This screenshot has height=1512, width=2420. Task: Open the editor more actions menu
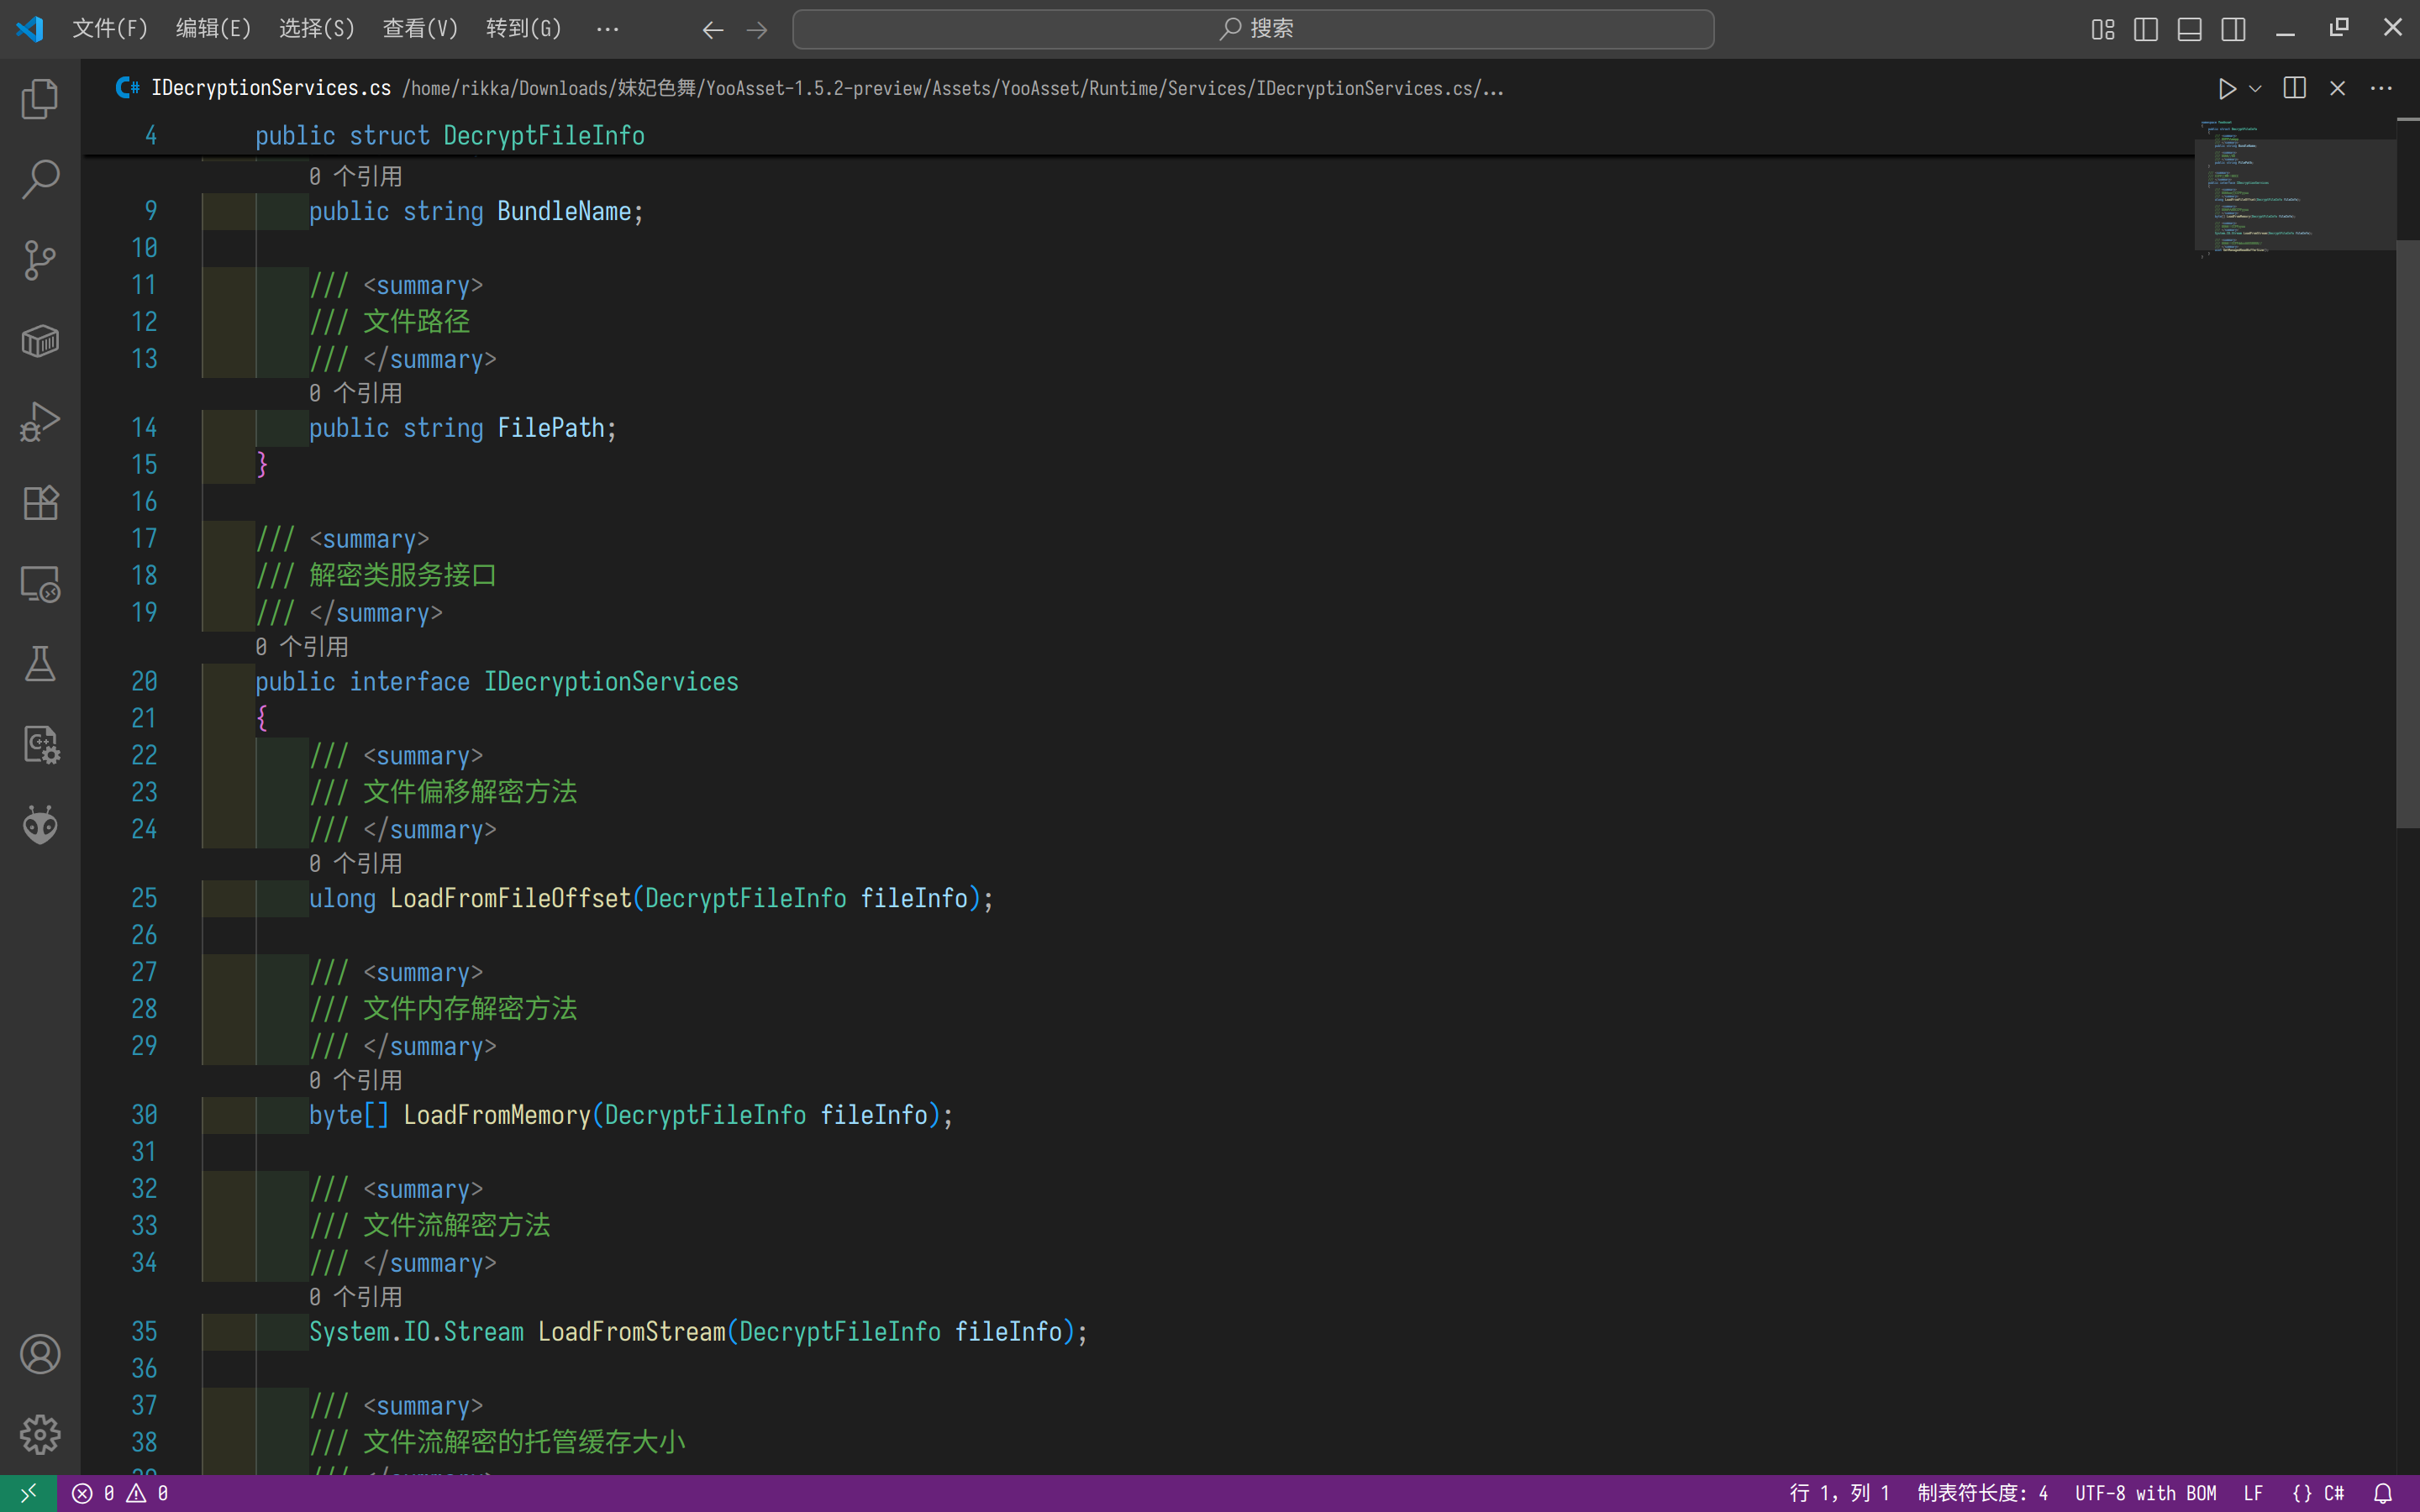pyautogui.click(x=2381, y=89)
